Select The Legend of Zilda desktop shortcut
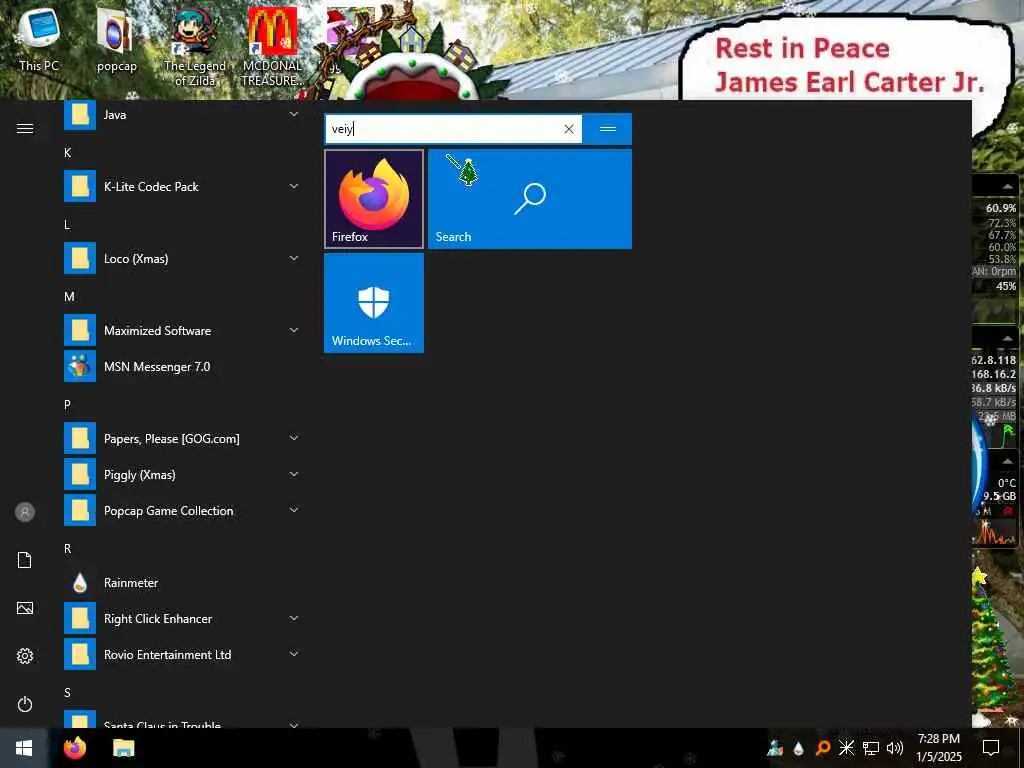Image resolution: width=1024 pixels, height=768 pixels. tap(195, 47)
